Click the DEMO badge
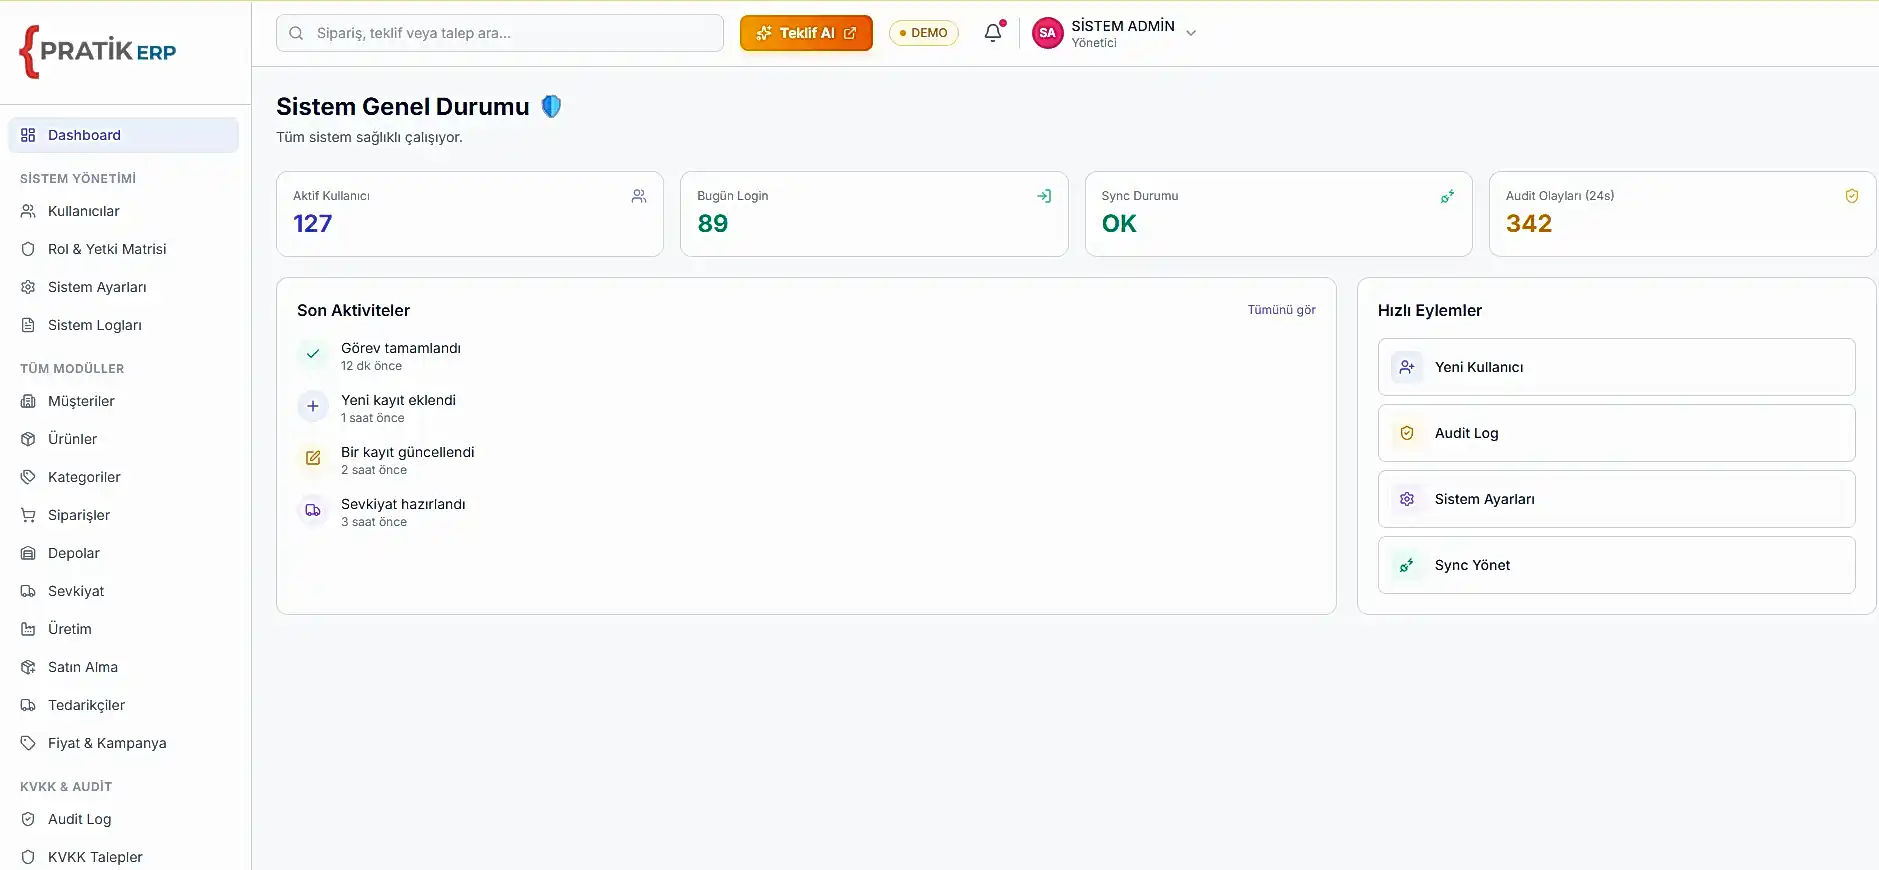The image size is (1879, 870). pyautogui.click(x=924, y=33)
